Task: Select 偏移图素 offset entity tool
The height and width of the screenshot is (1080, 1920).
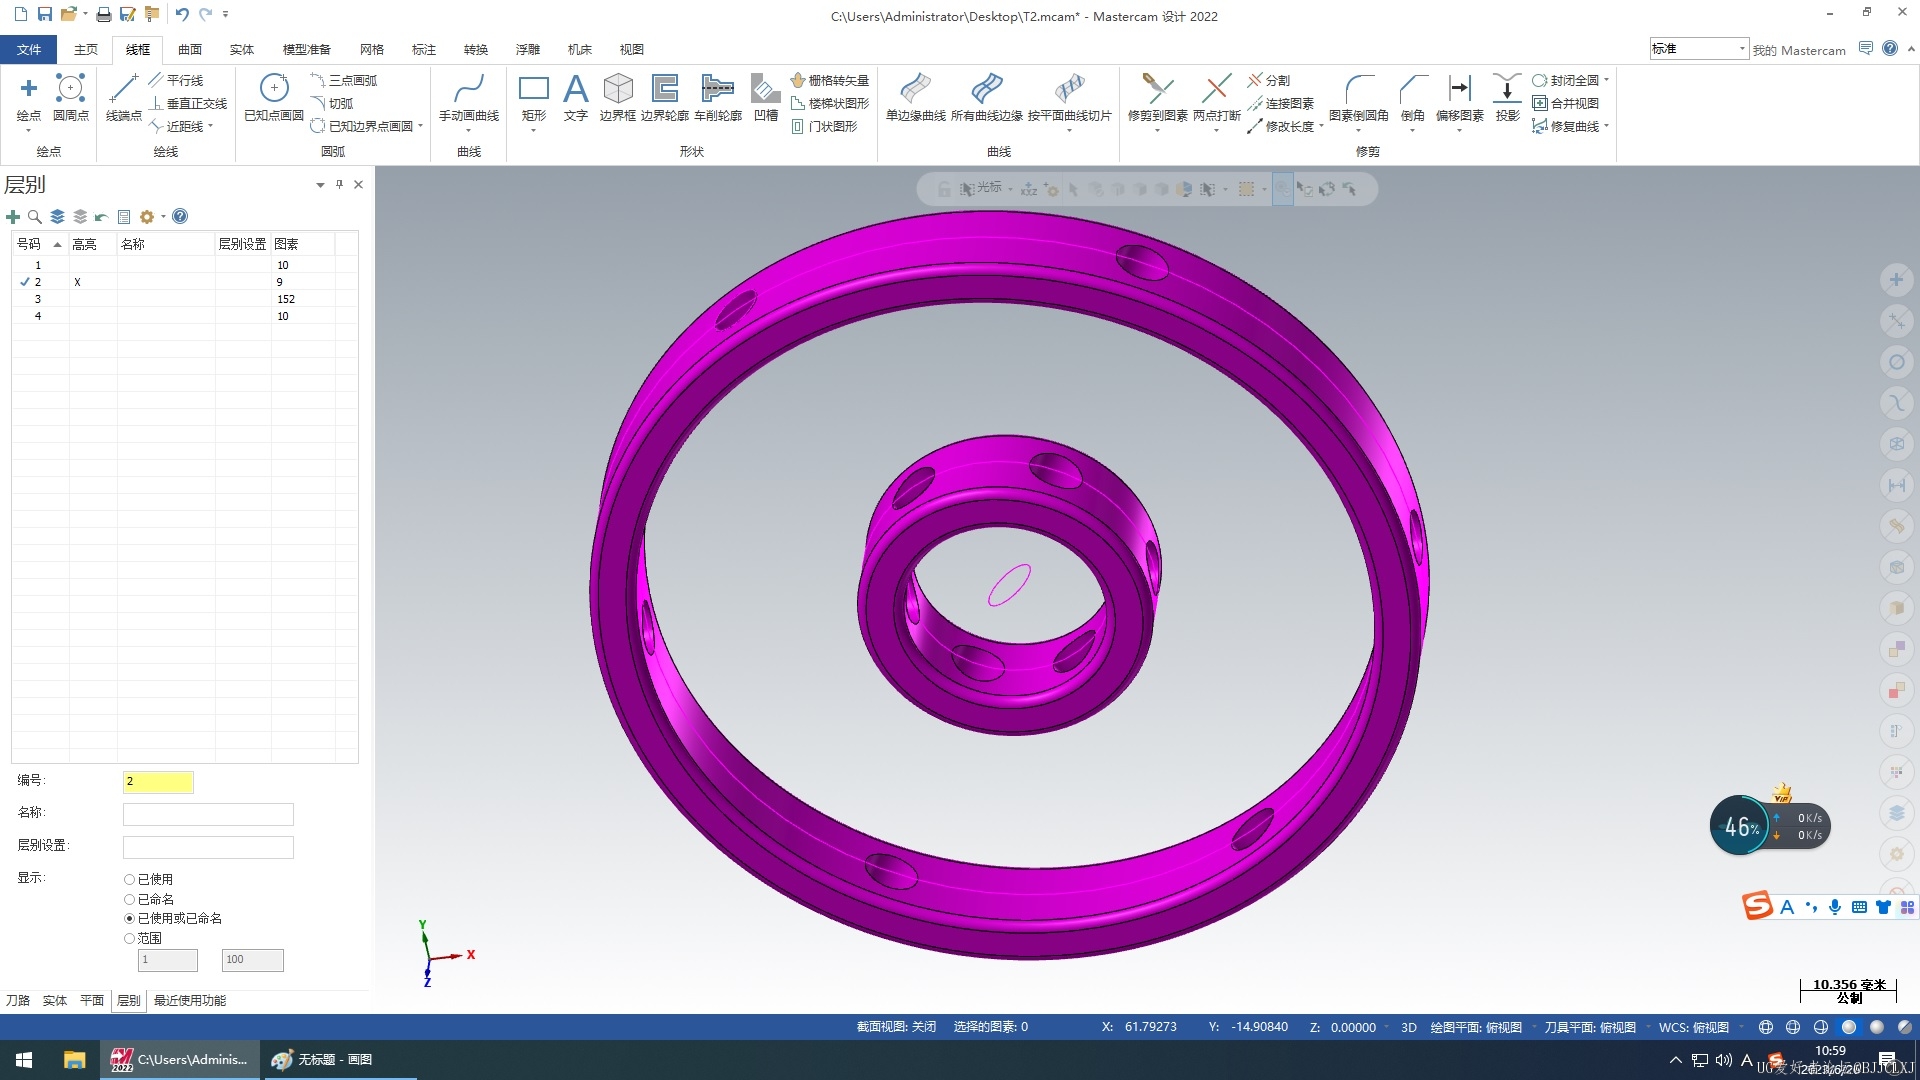Action: pyautogui.click(x=1459, y=97)
